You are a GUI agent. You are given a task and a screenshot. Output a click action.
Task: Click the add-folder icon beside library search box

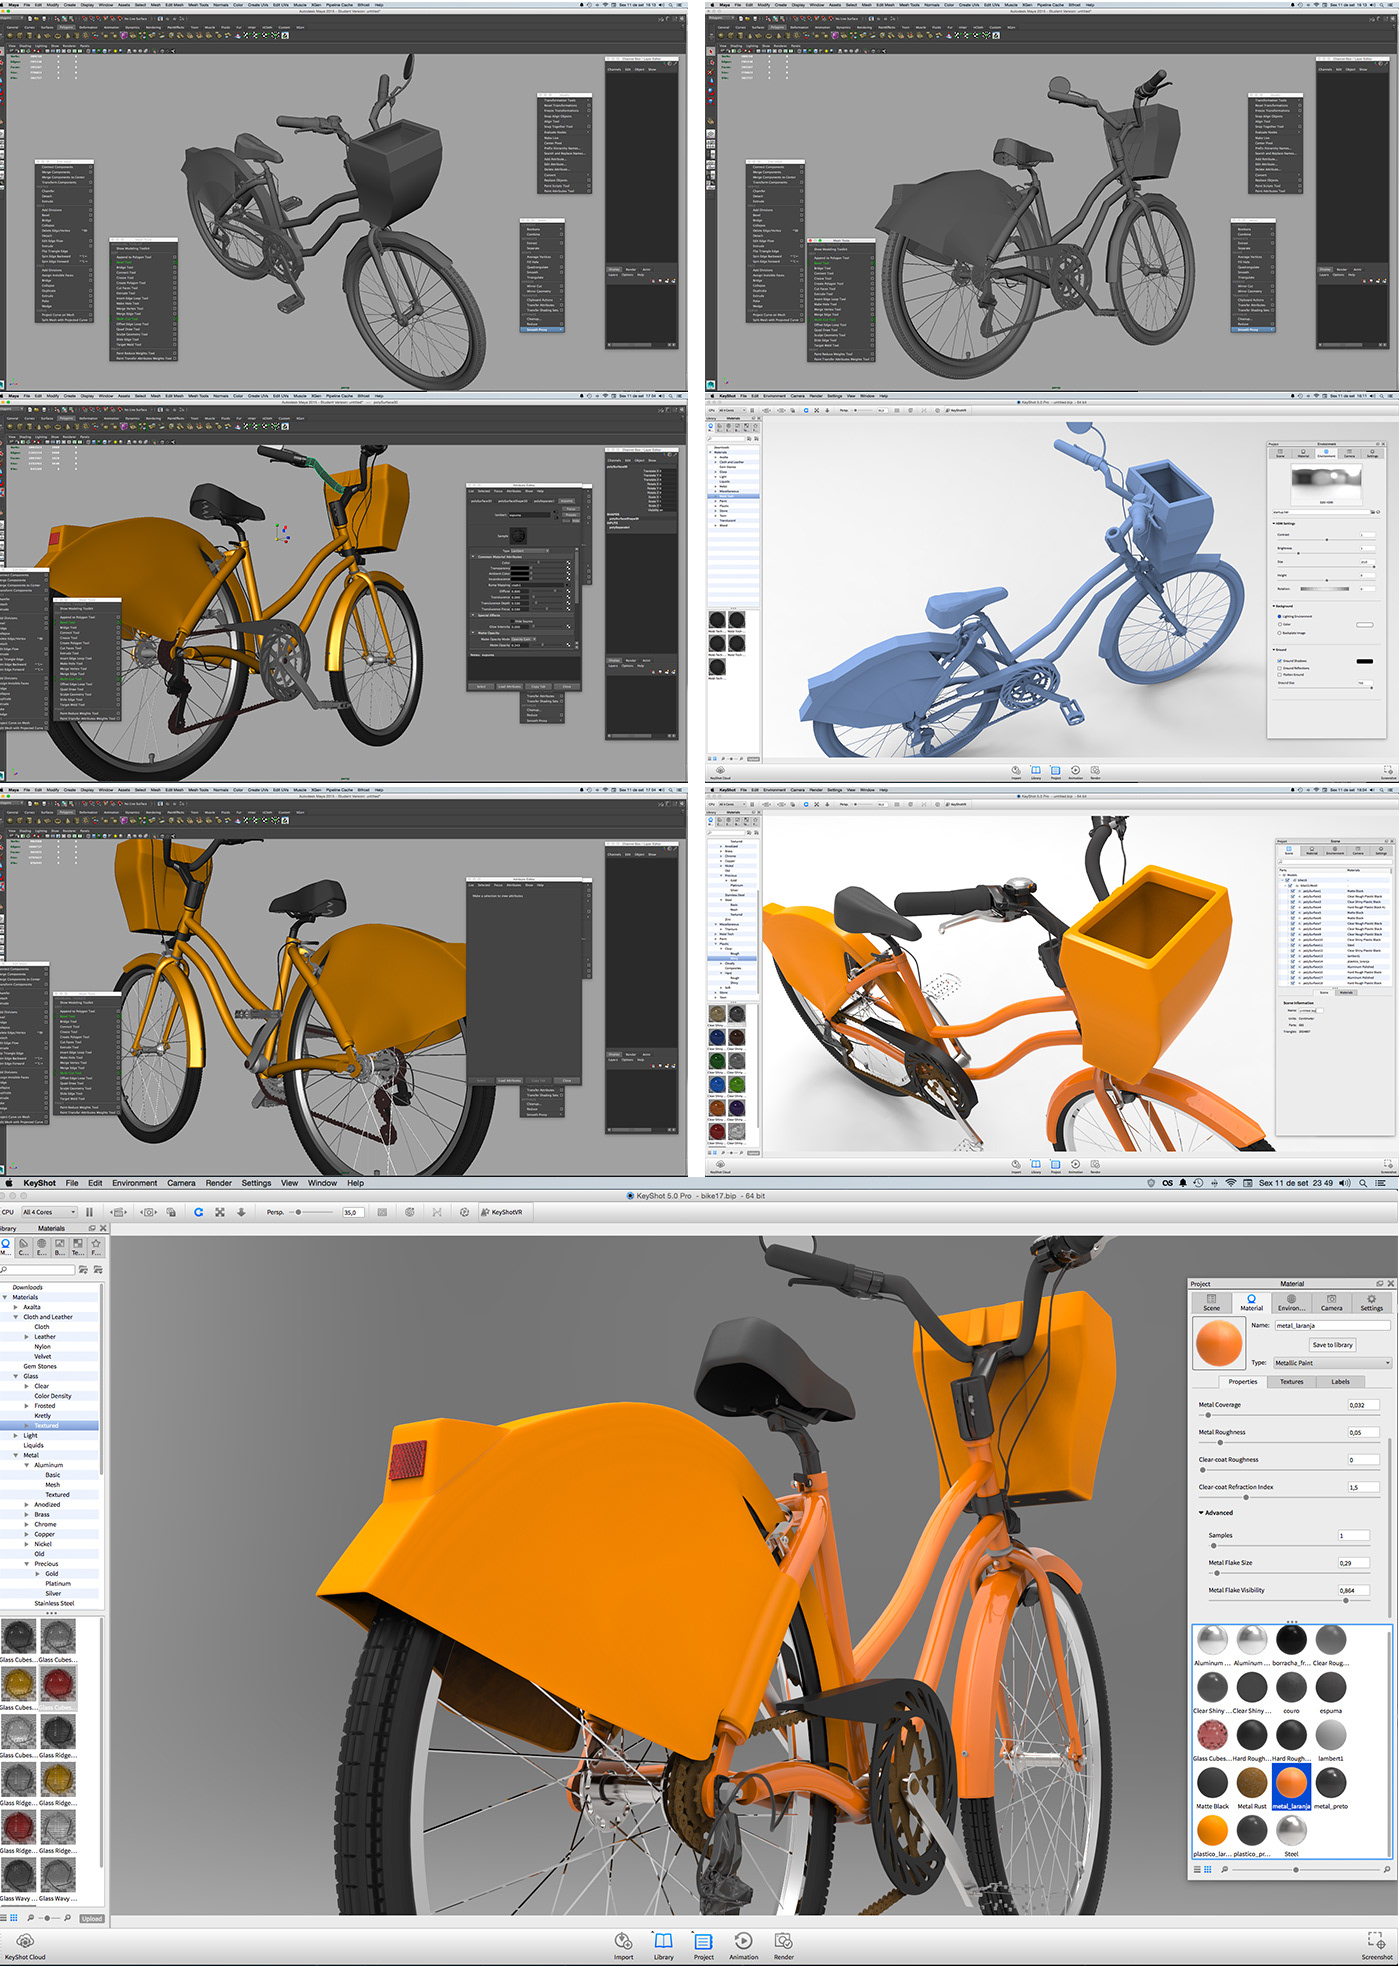point(84,1269)
